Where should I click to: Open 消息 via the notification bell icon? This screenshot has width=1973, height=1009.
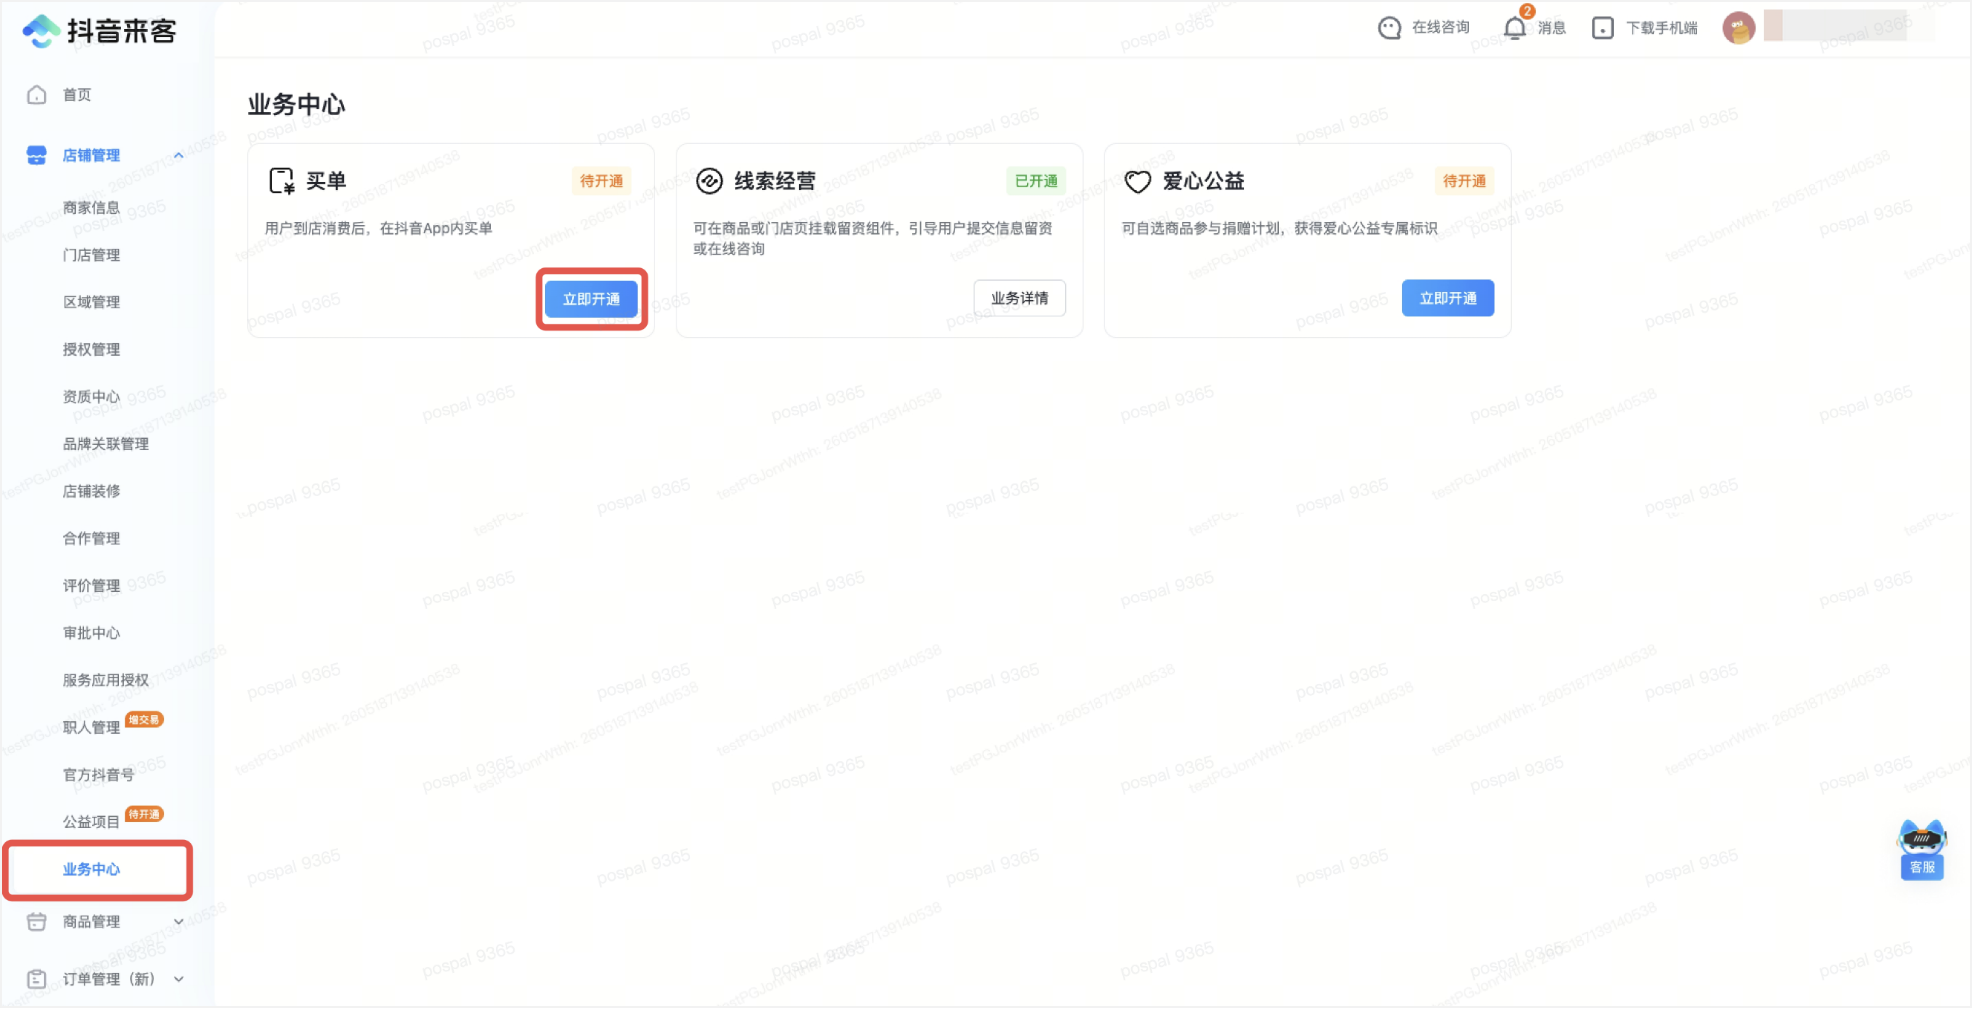tap(1515, 27)
